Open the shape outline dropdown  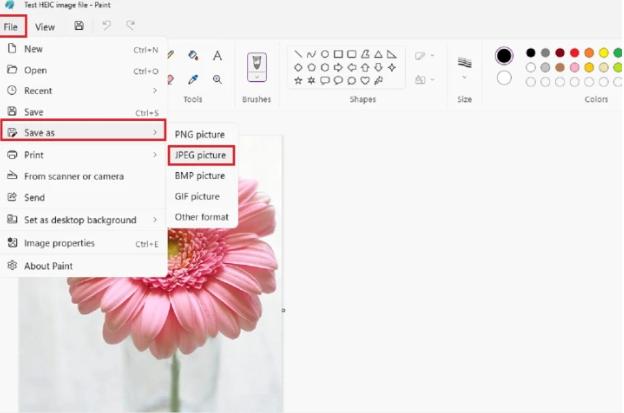424,56
